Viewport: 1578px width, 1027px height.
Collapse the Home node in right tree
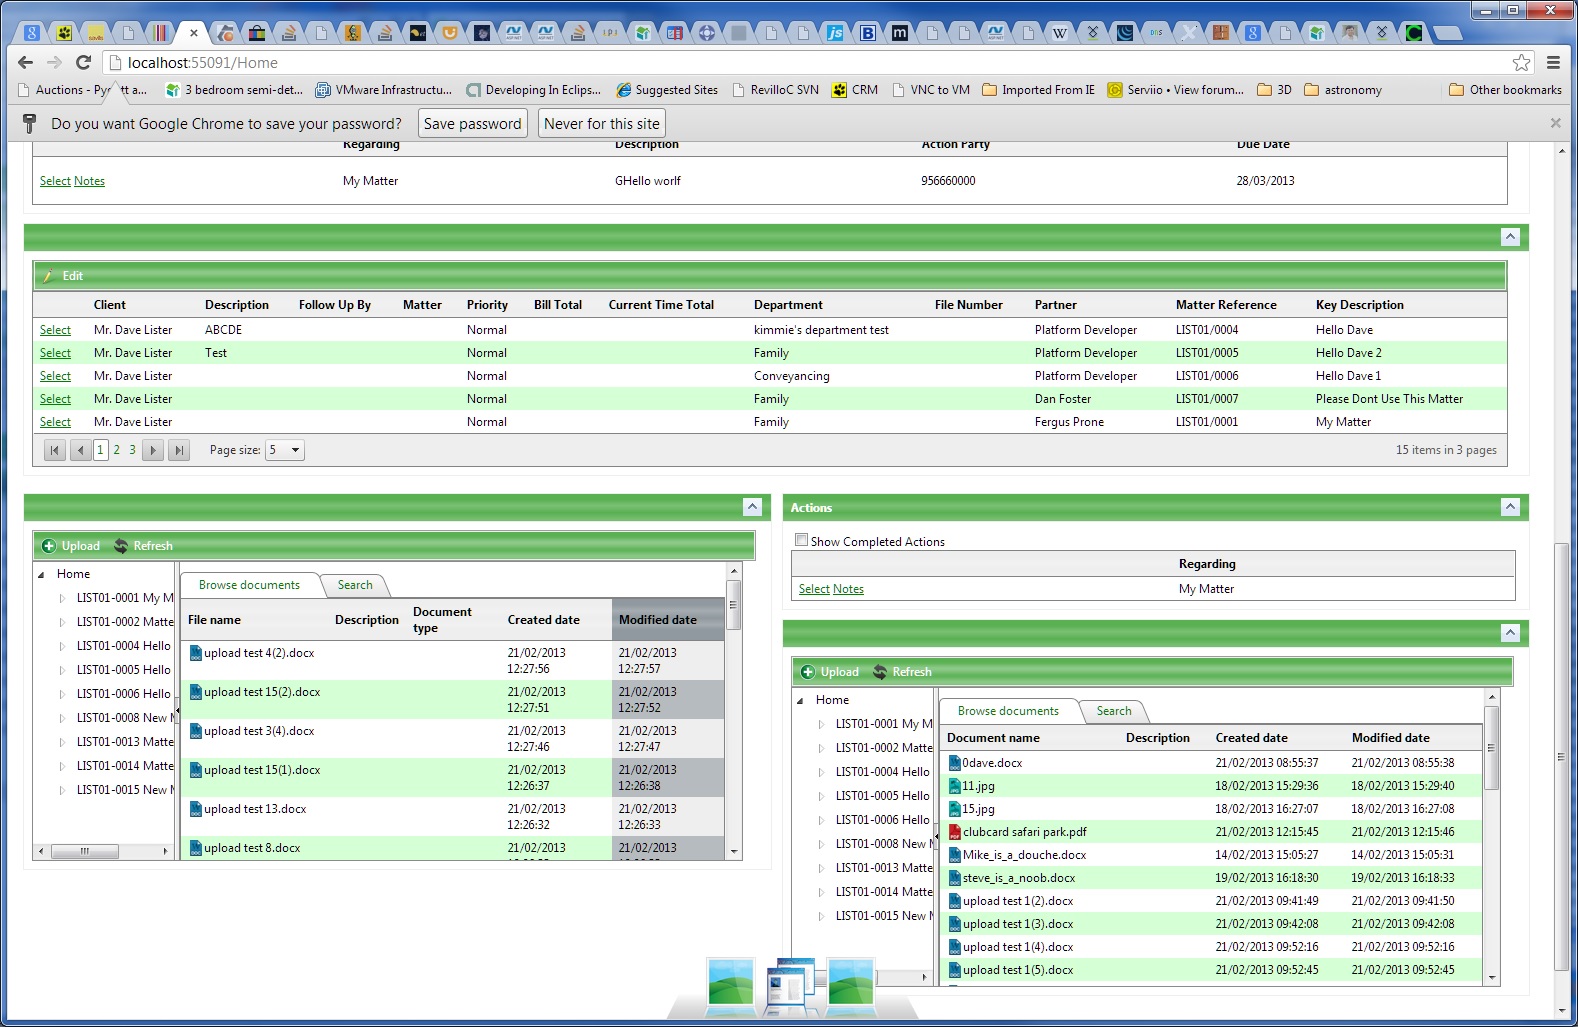[x=800, y=700]
